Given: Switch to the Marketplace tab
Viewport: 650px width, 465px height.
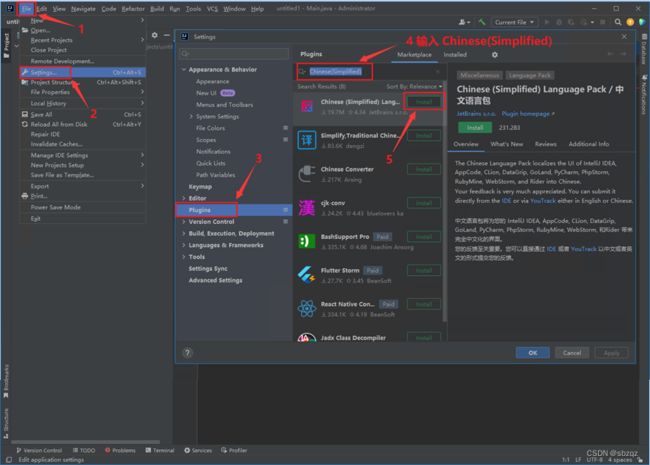Looking at the screenshot, I should point(414,55).
